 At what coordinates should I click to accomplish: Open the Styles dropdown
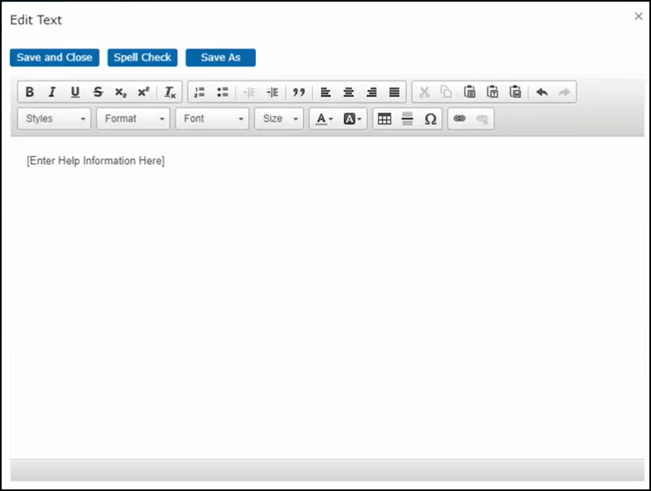[55, 119]
